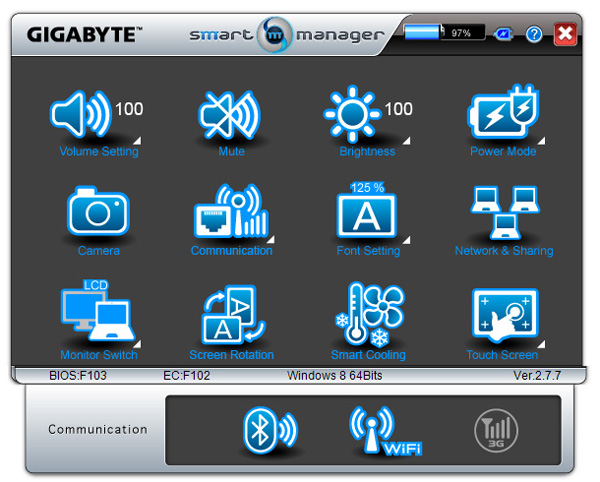The width and height of the screenshot is (600, 482).
Task: Open the Power Mode battery icon
Action: [x=503, y=112]
